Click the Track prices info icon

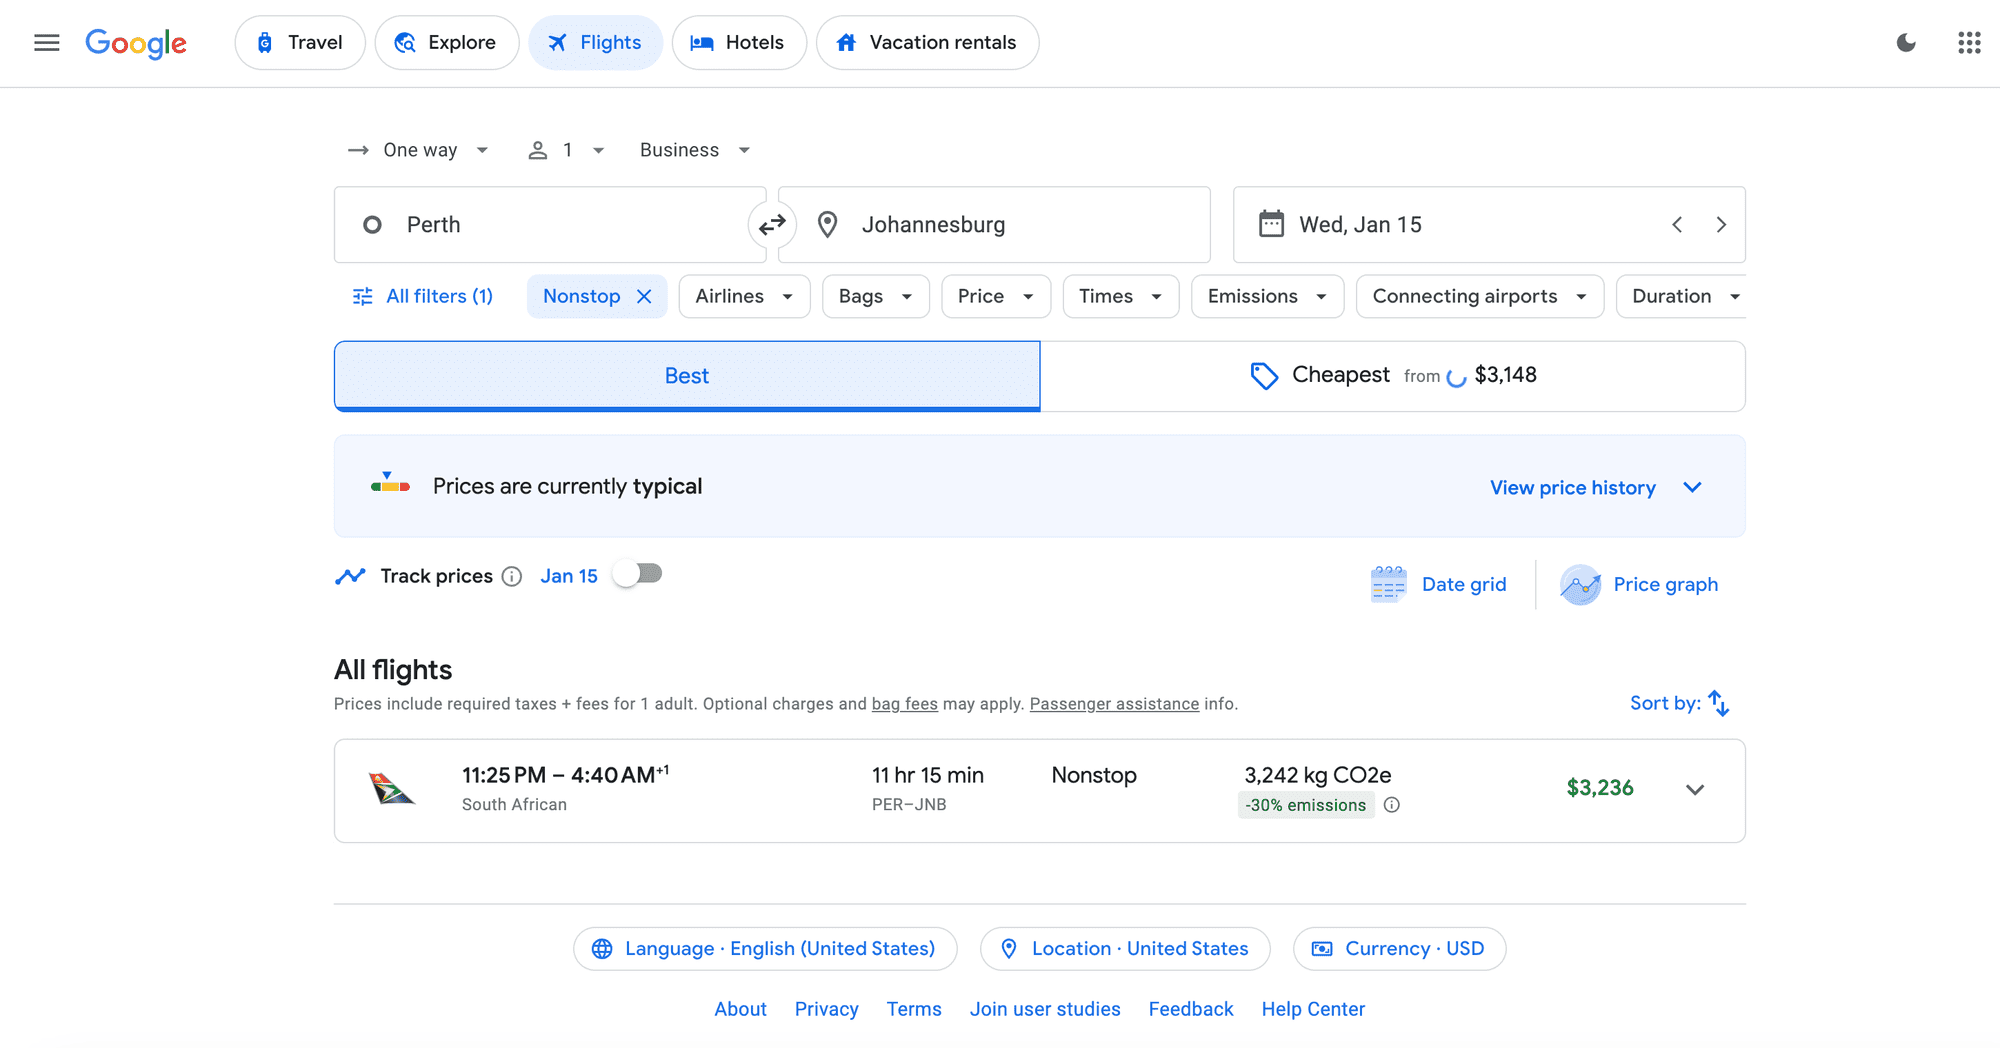coord(512,576)
